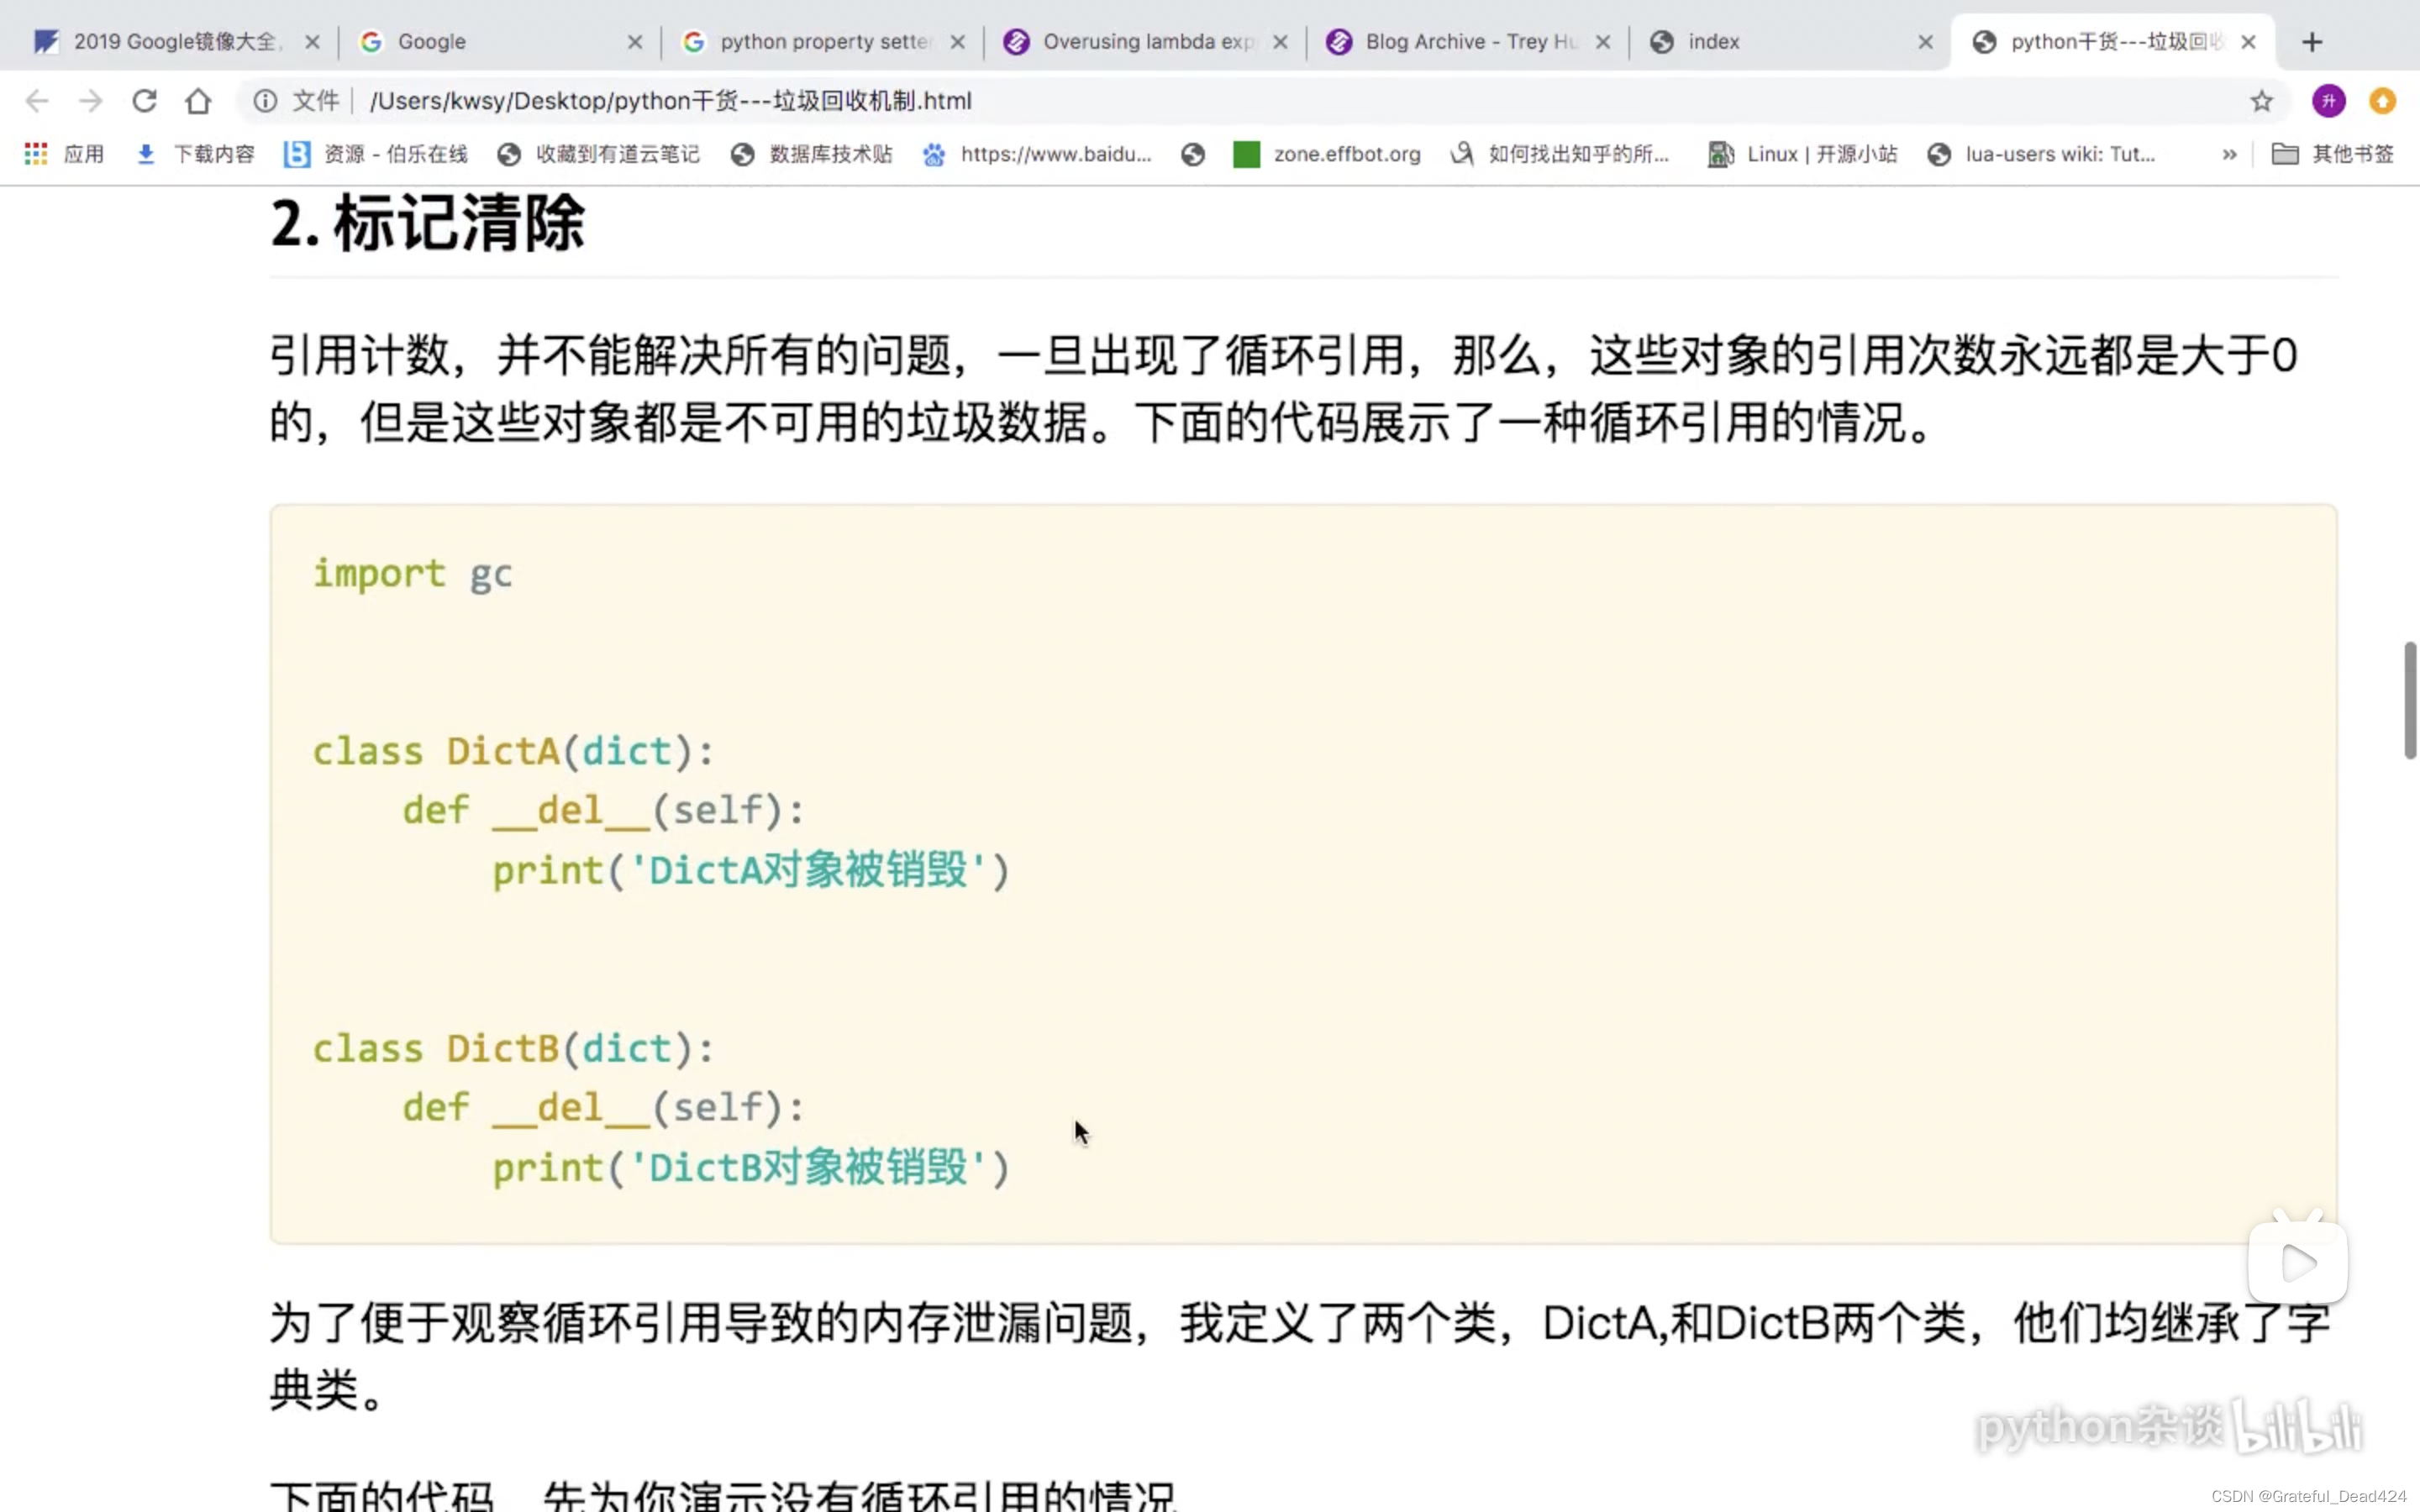Close the Overusing lambda tab
2420x1512 pixels.
tap(1280, 42)
